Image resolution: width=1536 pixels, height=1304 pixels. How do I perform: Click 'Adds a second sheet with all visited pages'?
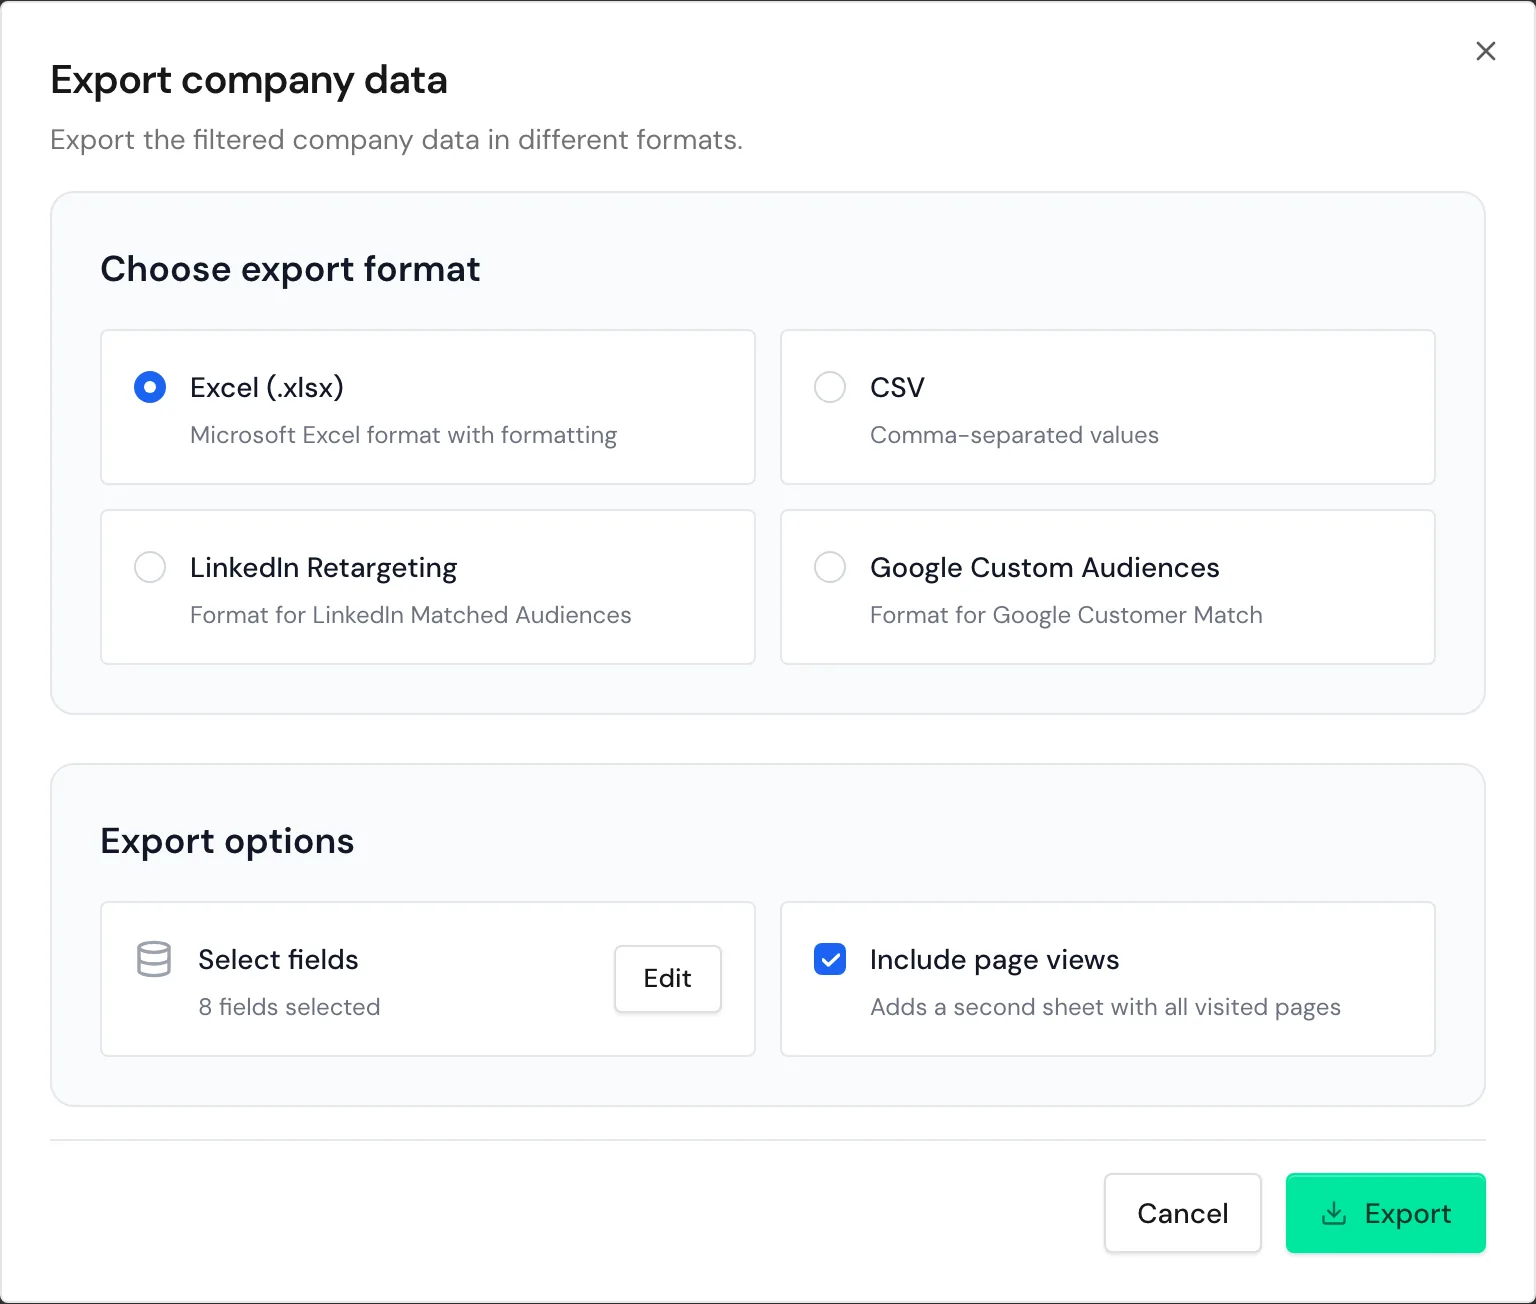tap(1105, 1007)
